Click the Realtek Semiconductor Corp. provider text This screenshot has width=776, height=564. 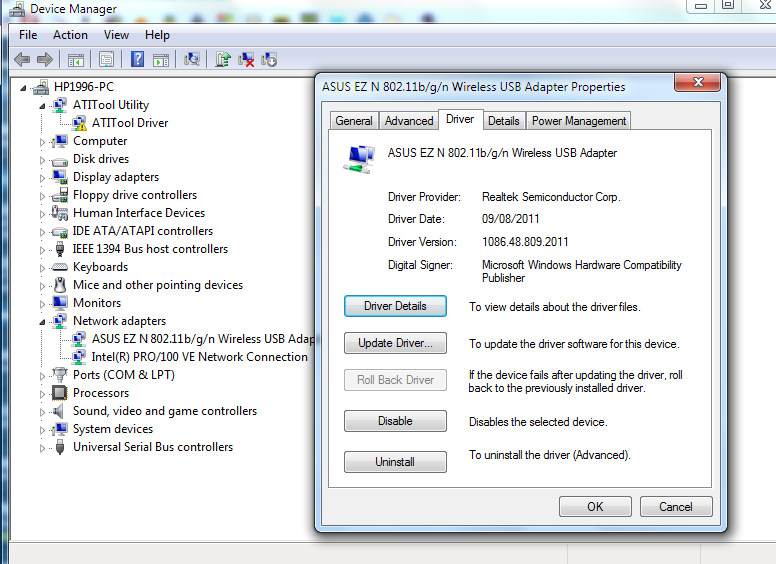[551, 197]
